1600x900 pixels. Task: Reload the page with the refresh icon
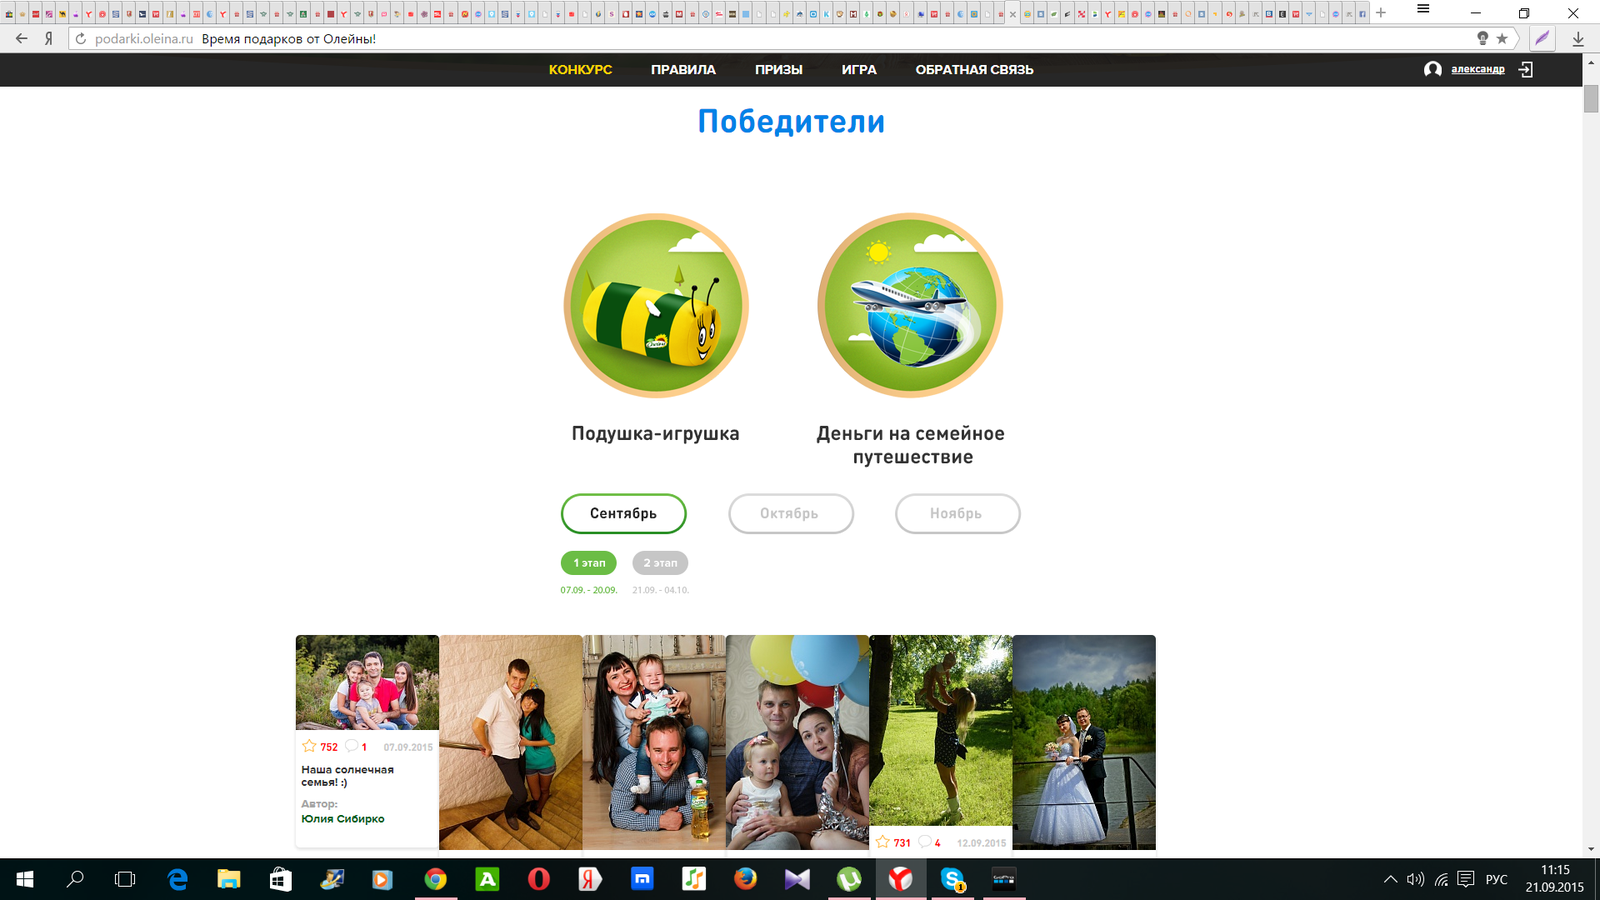click(x=81, y=39)
